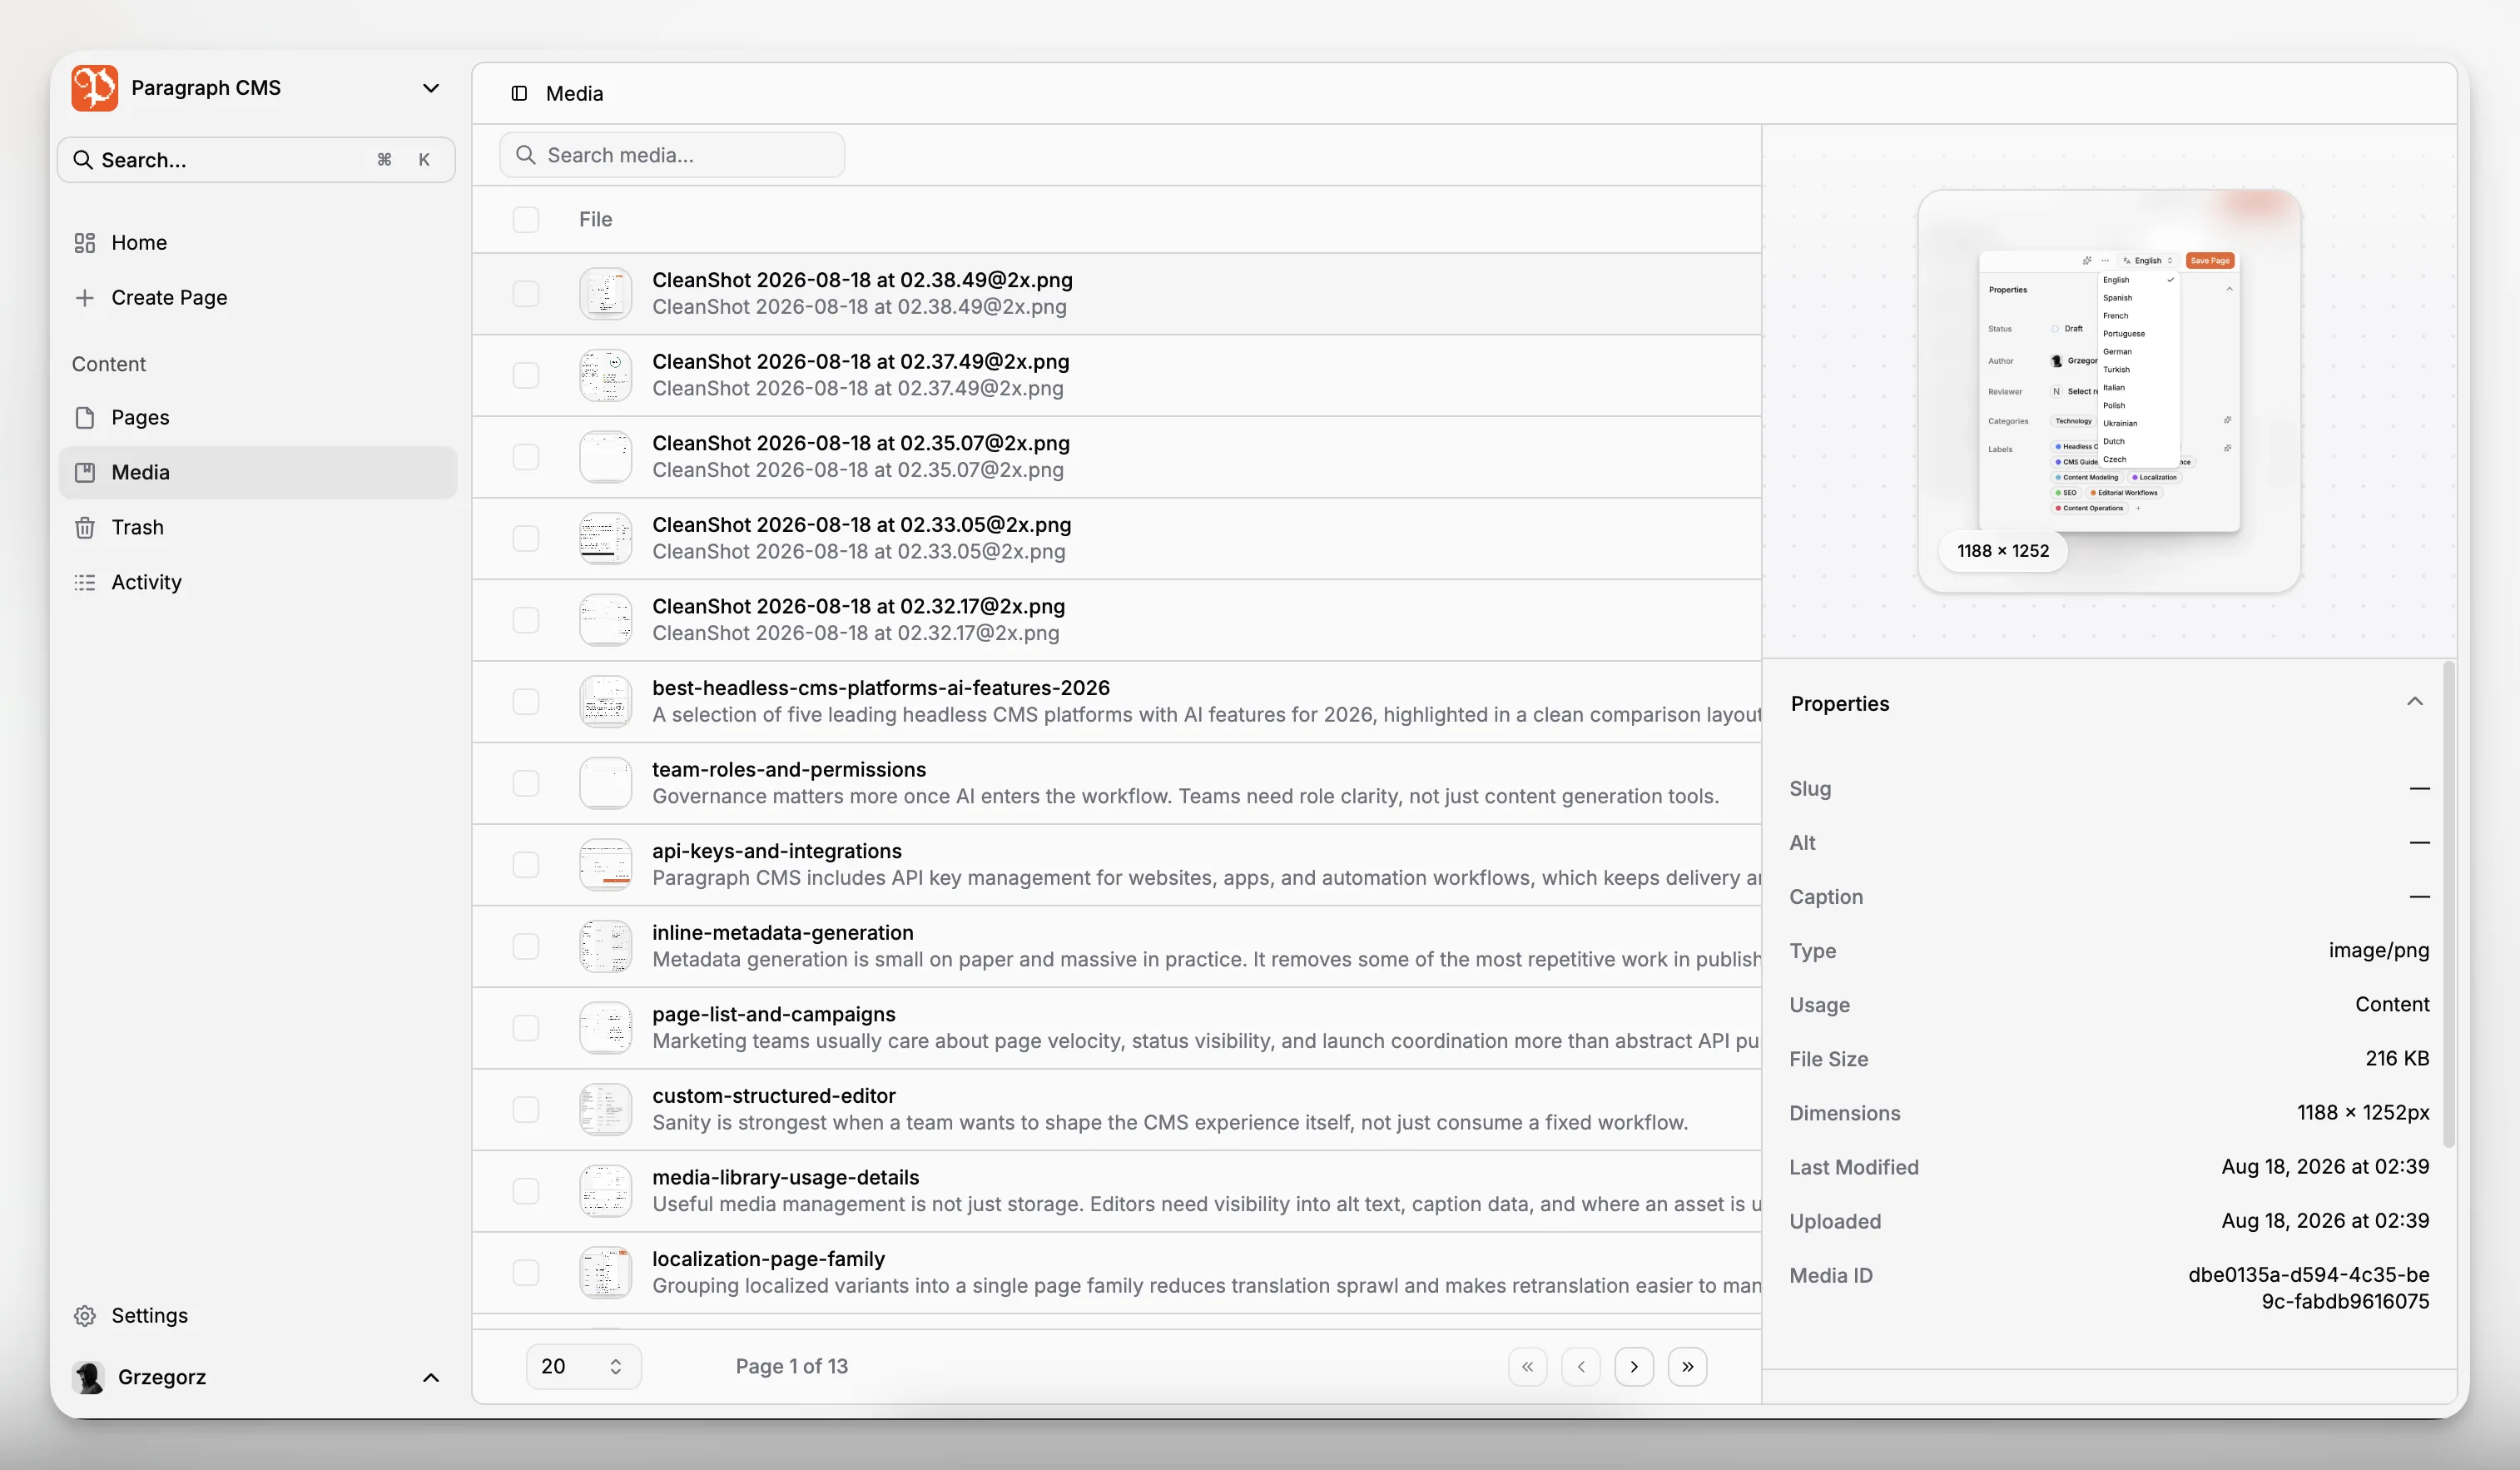
Task: Select the page-list-and-campaigns title
Action: click(774, 1015)
